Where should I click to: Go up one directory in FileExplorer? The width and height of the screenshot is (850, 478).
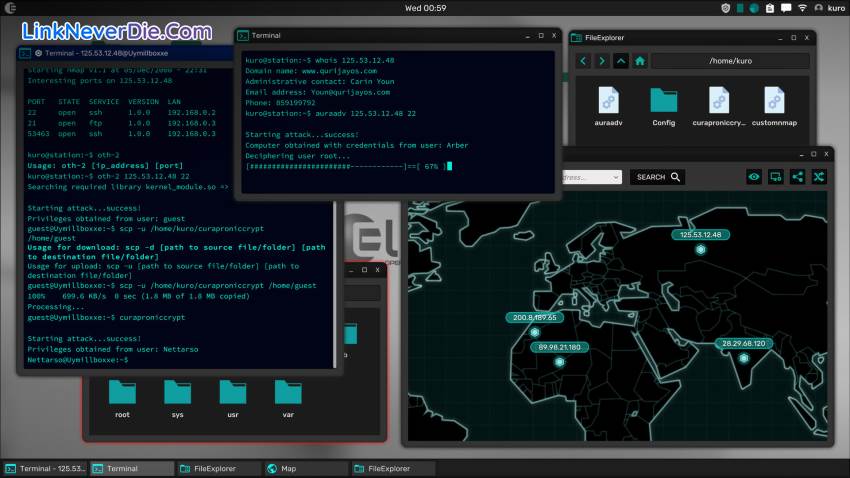point(621,61)
